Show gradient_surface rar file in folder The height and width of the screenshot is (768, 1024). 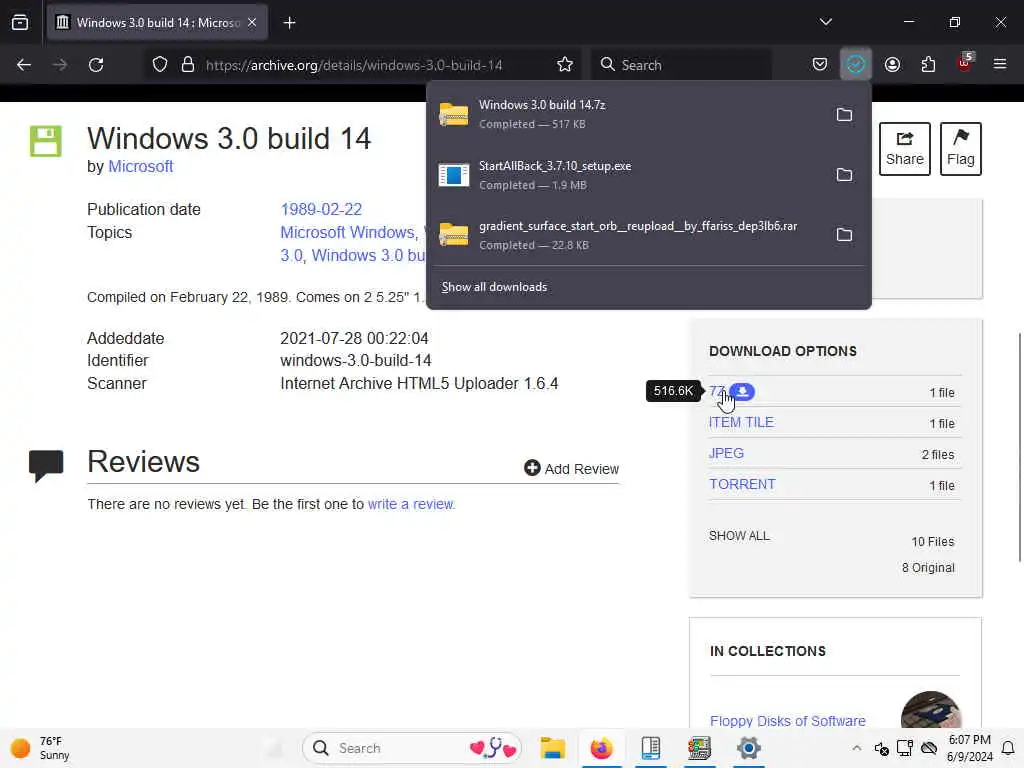pyautogui.click(x=844, y=235)
